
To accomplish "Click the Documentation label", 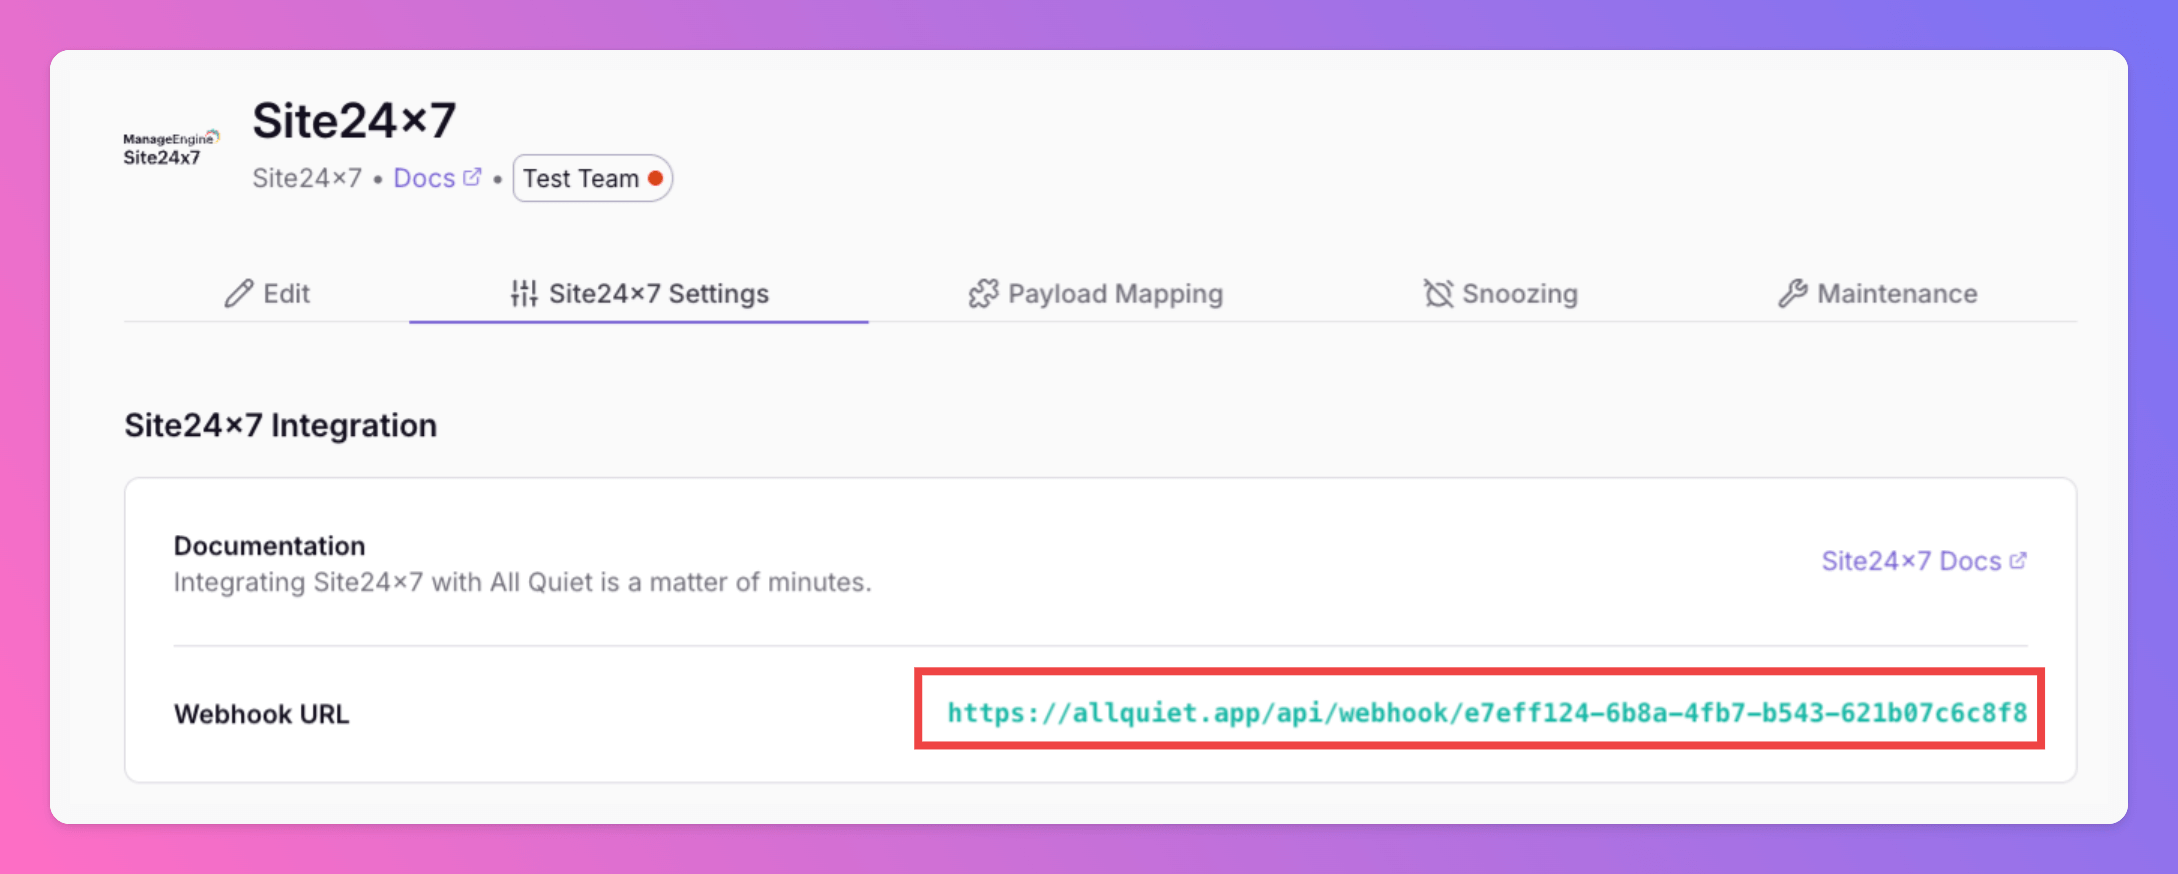I will [x=270, y=546].
